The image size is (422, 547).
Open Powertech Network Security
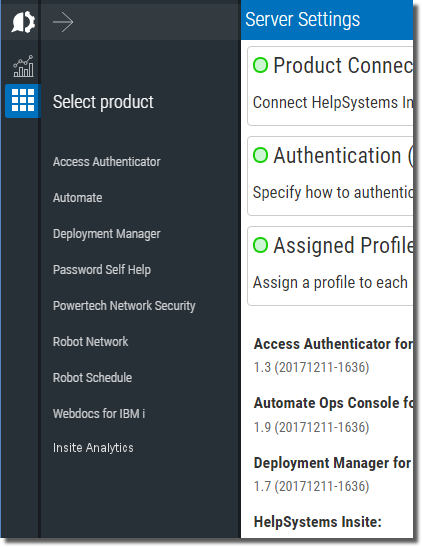point(124,306)
